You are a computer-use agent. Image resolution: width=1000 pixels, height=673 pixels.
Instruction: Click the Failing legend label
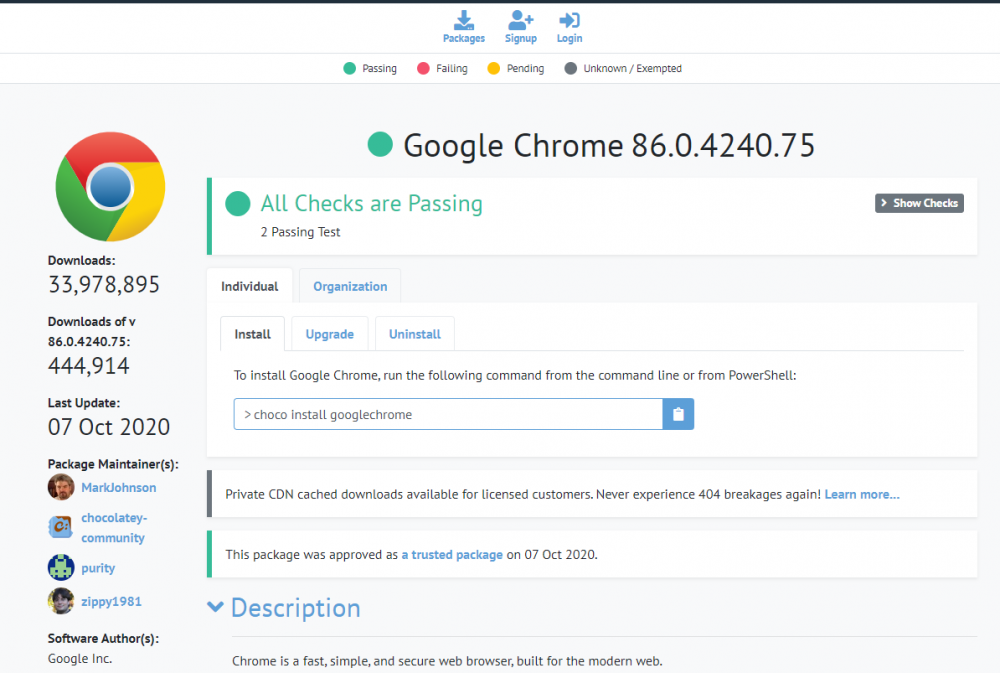[452, 68]
